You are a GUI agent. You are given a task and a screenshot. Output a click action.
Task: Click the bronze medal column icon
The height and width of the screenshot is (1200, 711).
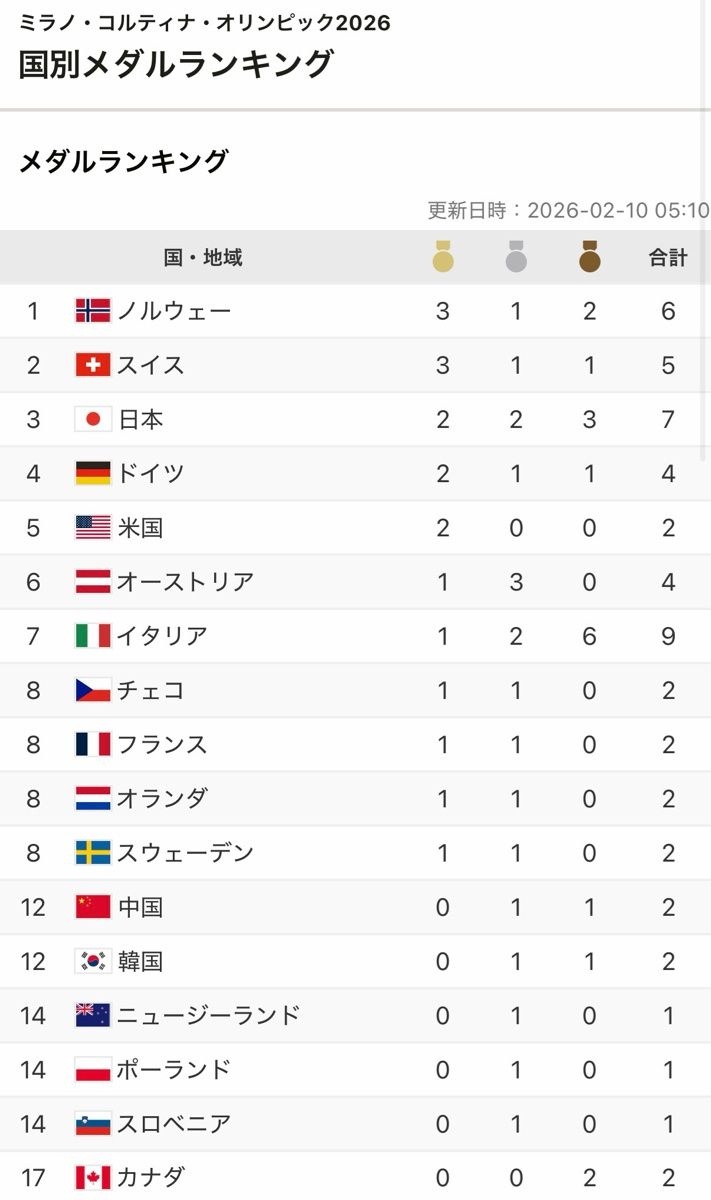click(x=590, y=258)
